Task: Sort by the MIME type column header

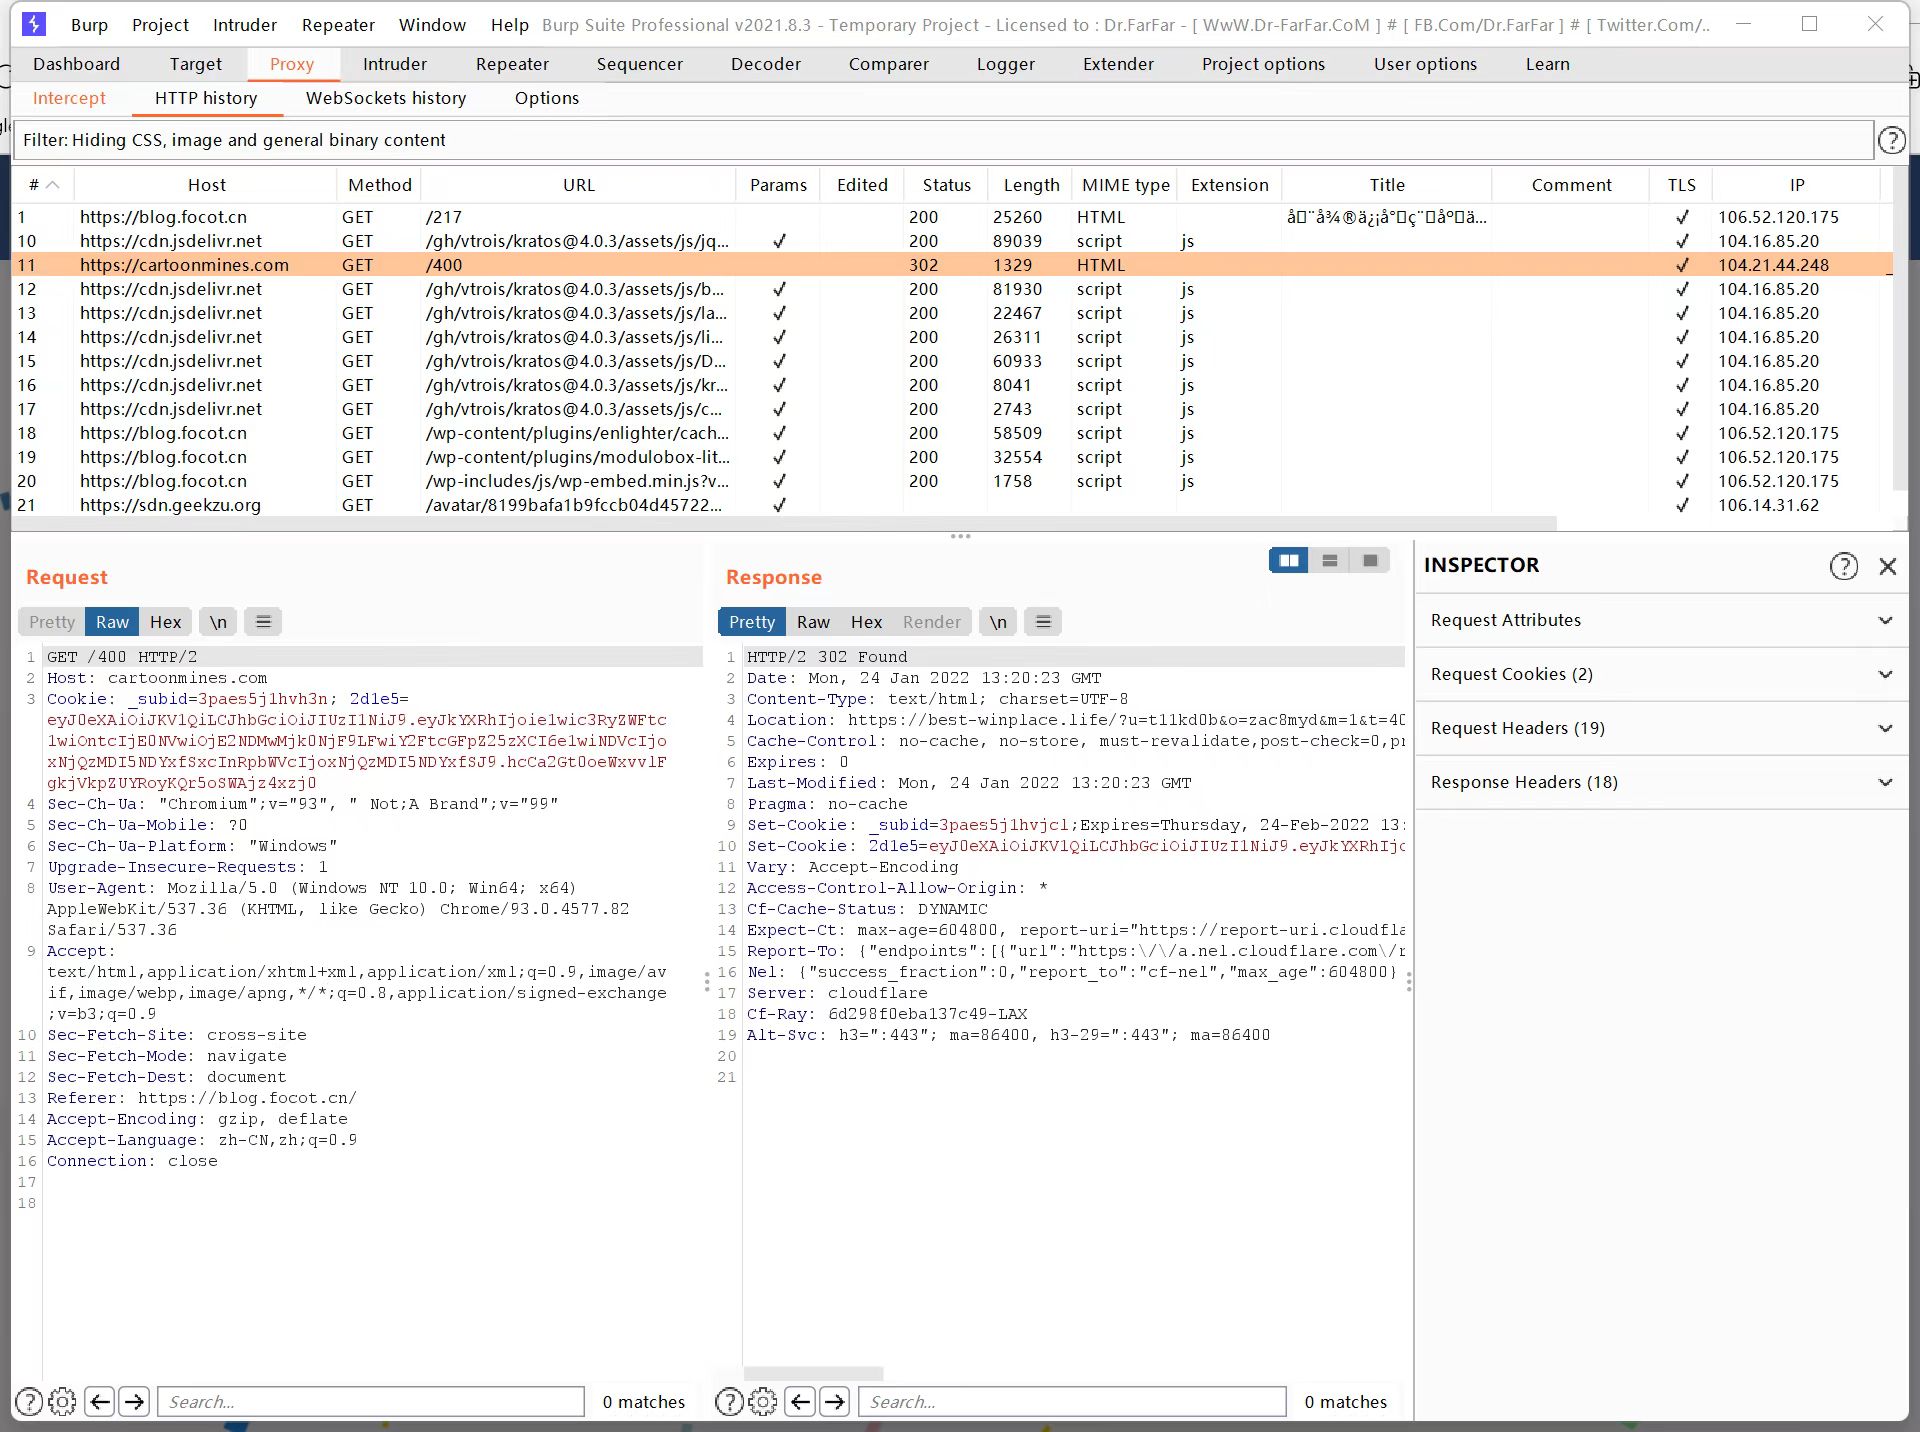Action: tap(1125, 185)
